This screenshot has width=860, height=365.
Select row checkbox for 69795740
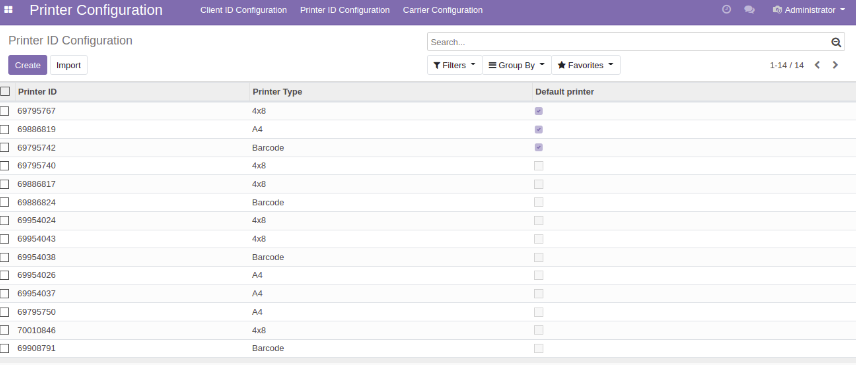[x=4, y=166]
